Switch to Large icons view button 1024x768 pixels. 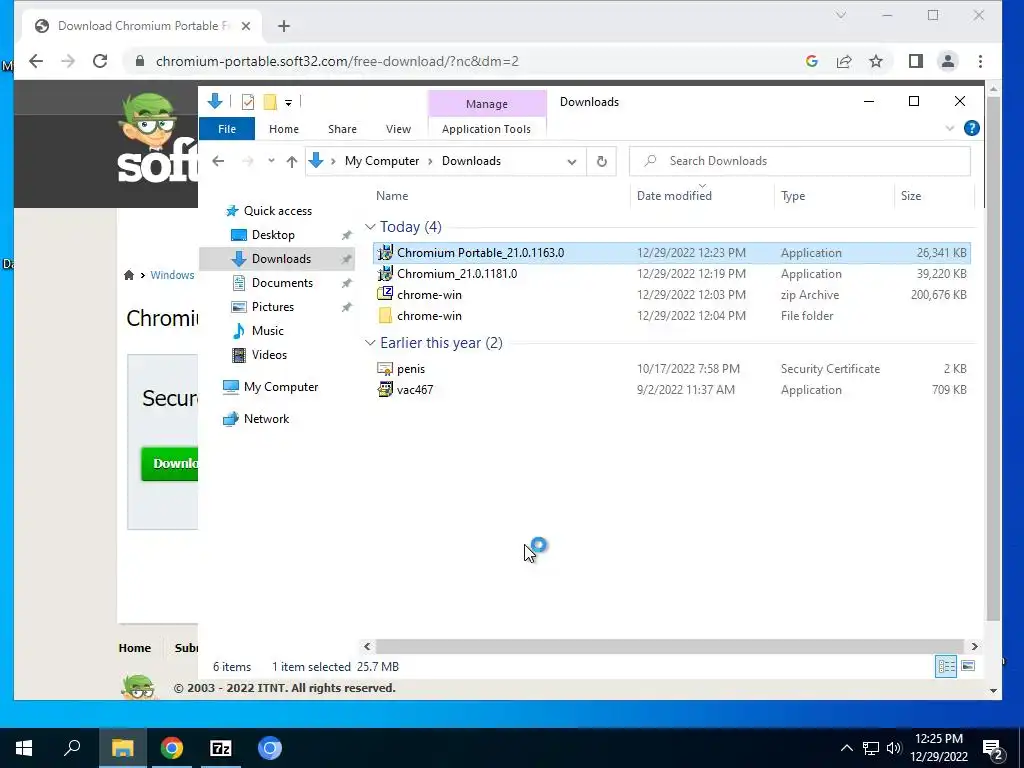pos(968,666)
